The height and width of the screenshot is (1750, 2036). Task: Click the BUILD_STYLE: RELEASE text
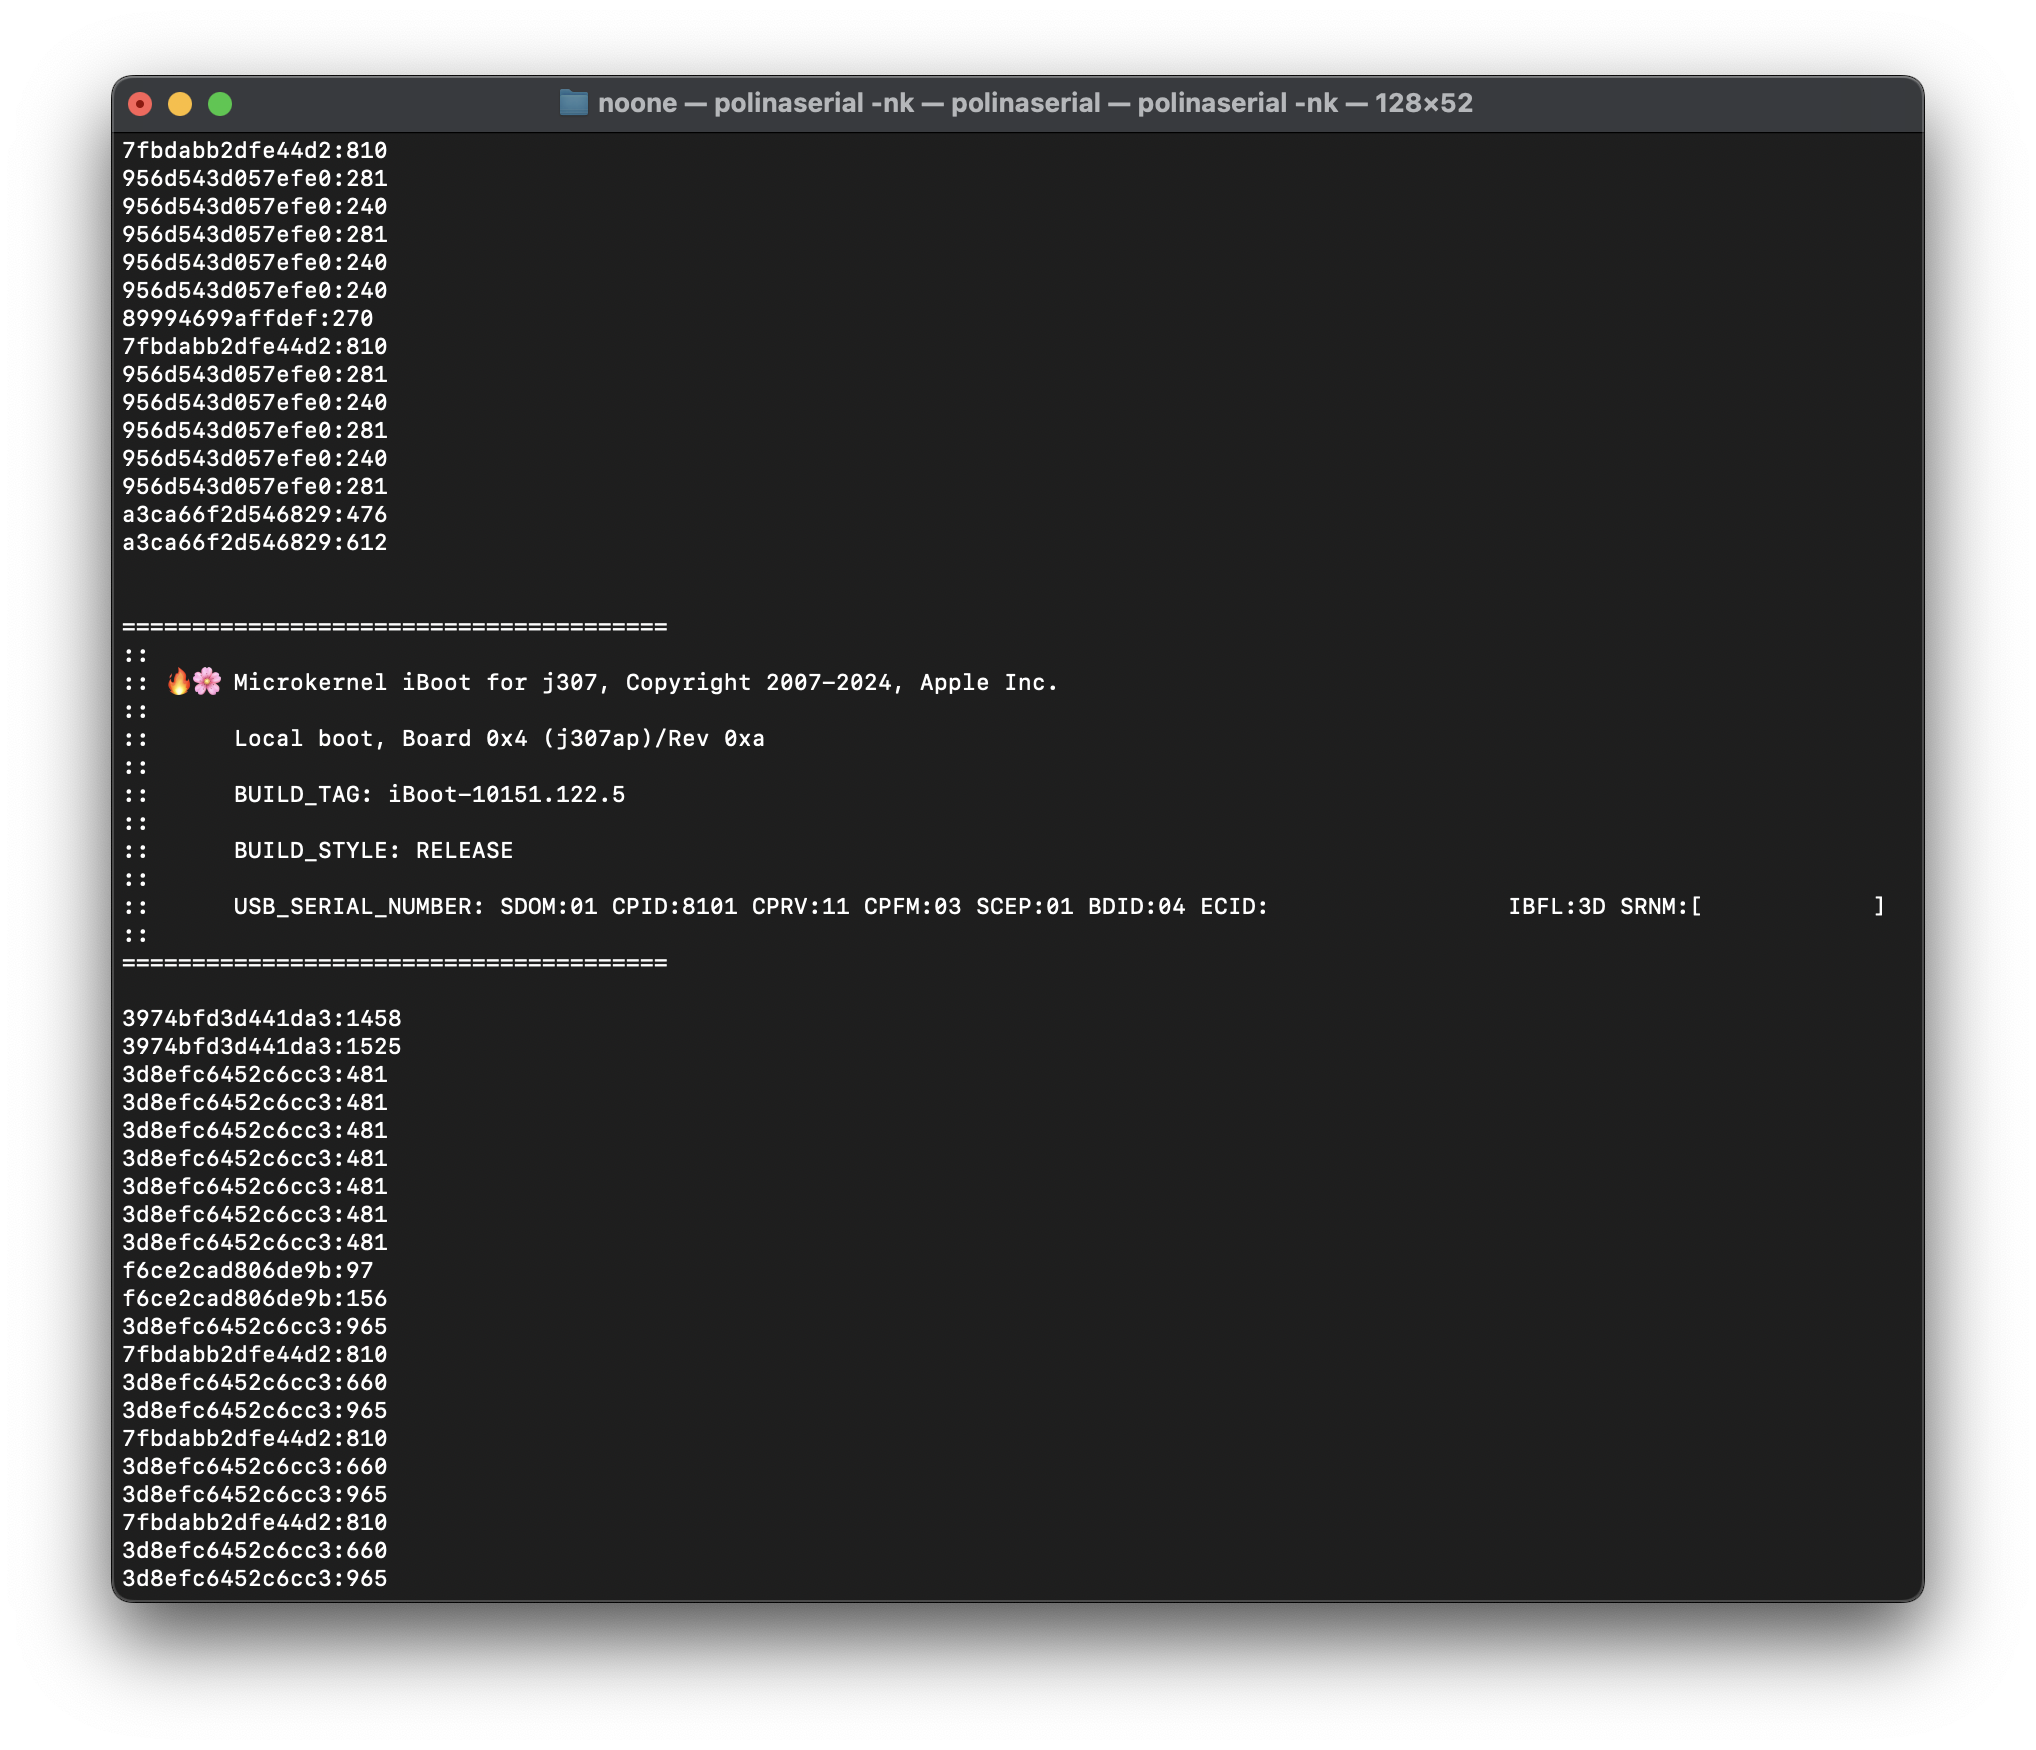click(x=373, y=850)
